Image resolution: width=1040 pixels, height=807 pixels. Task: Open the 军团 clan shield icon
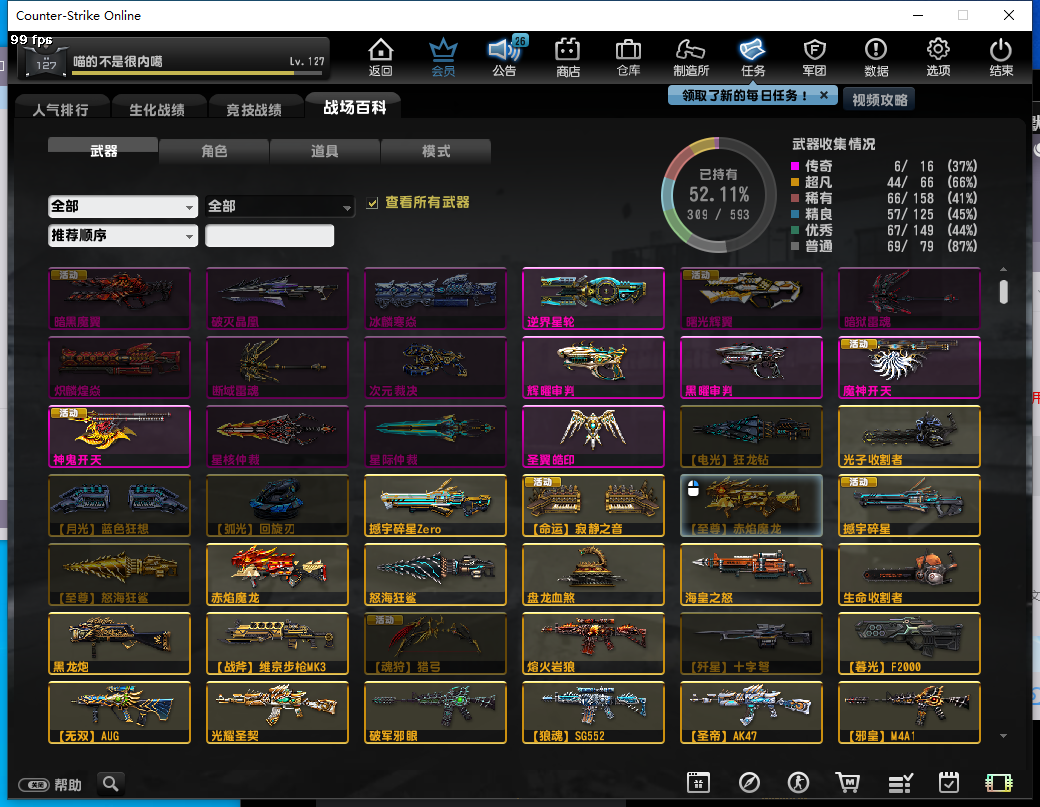coord(814,57)
